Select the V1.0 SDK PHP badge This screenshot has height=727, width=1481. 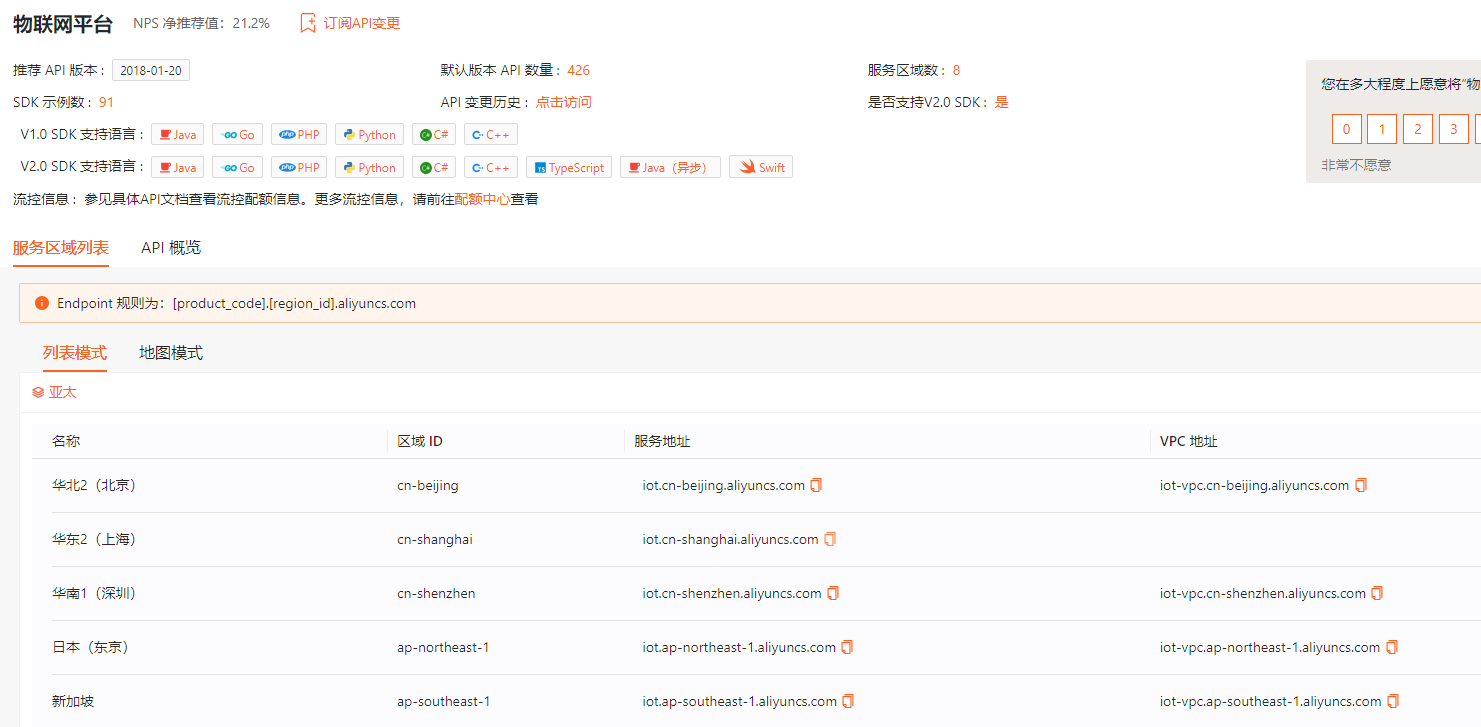pyautogui.click(x=299, y=135)
